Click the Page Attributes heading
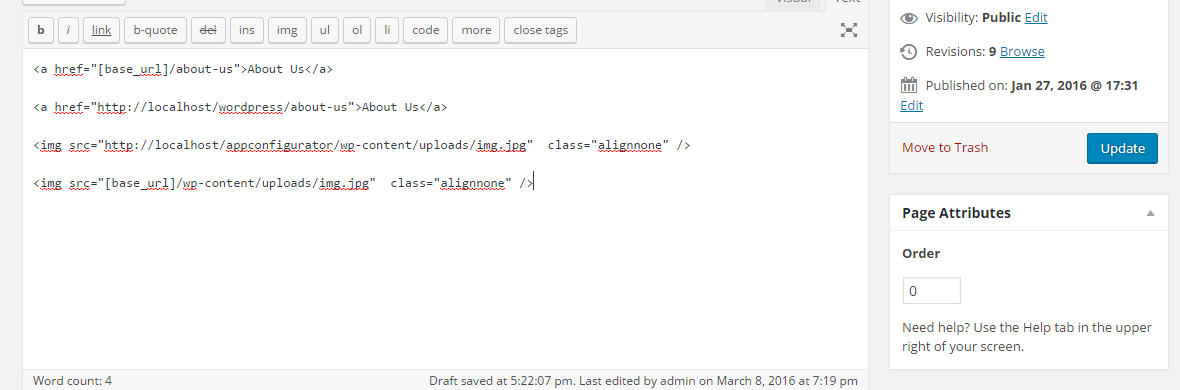 [956, 213]
